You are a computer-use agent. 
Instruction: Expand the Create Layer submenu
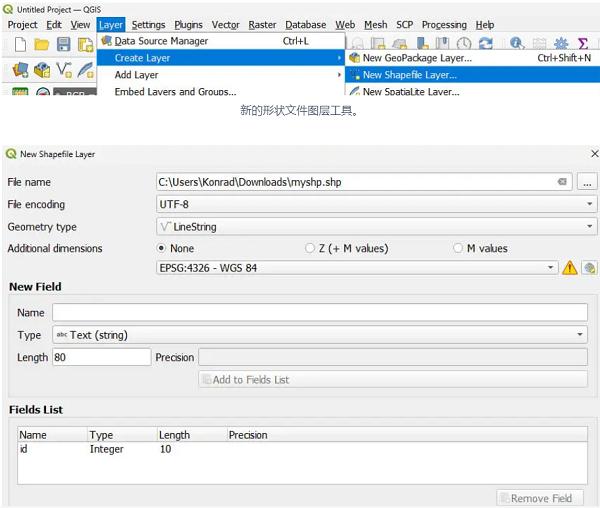coord(221,58)
